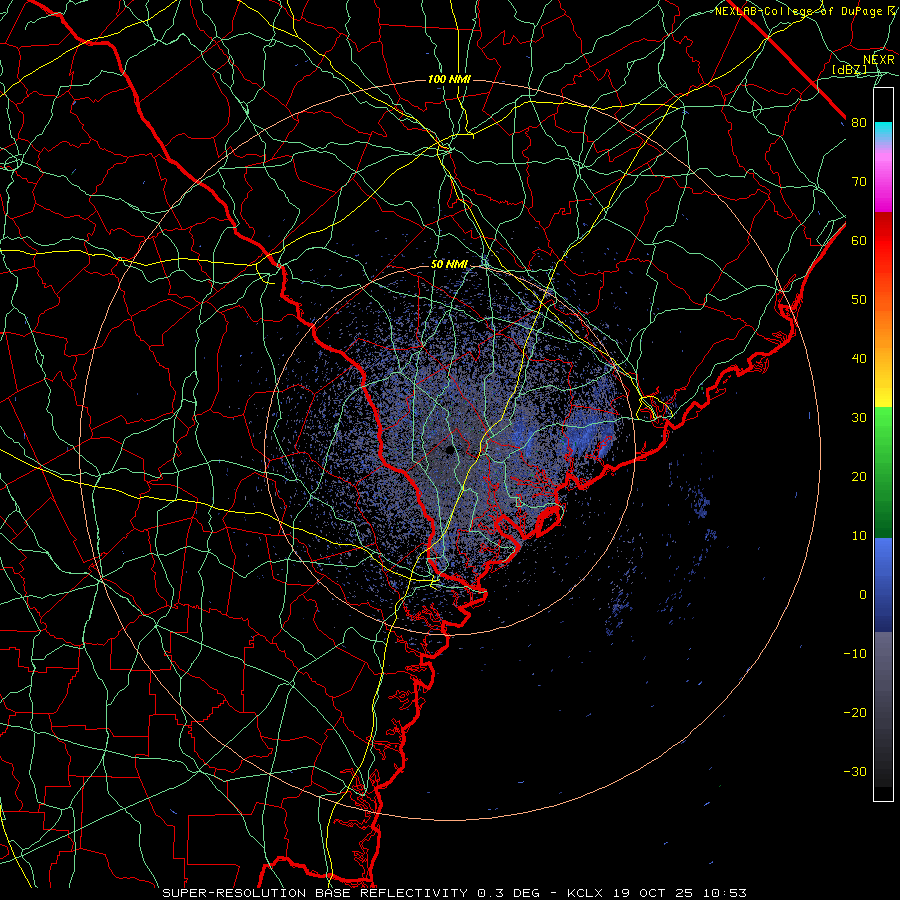The width and height of the screenshot is (900, 900).
Task: Click the "100 NMI" range ring label
Action: coord(449,79)
